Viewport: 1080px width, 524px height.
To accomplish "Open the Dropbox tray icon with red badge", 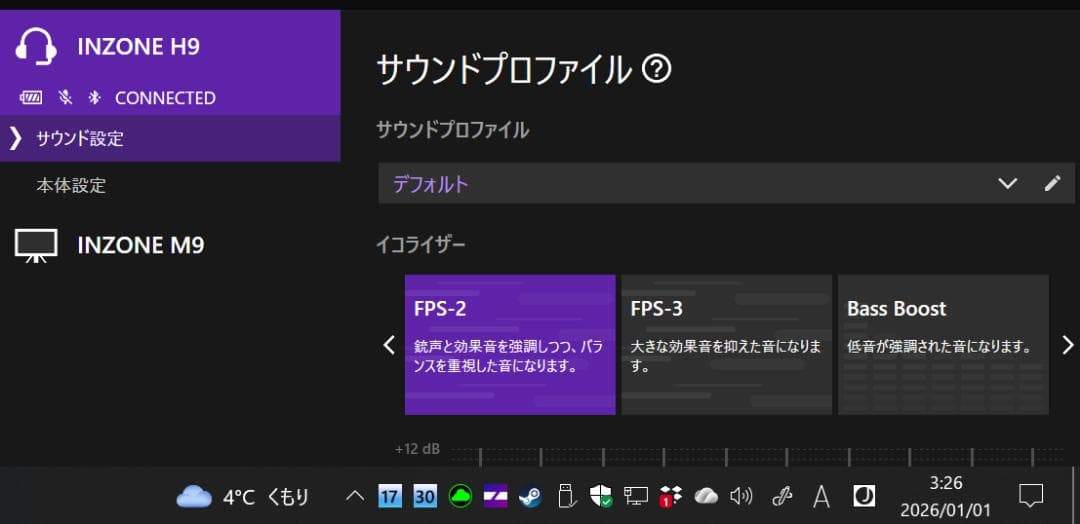I will [x=670, y=496].
